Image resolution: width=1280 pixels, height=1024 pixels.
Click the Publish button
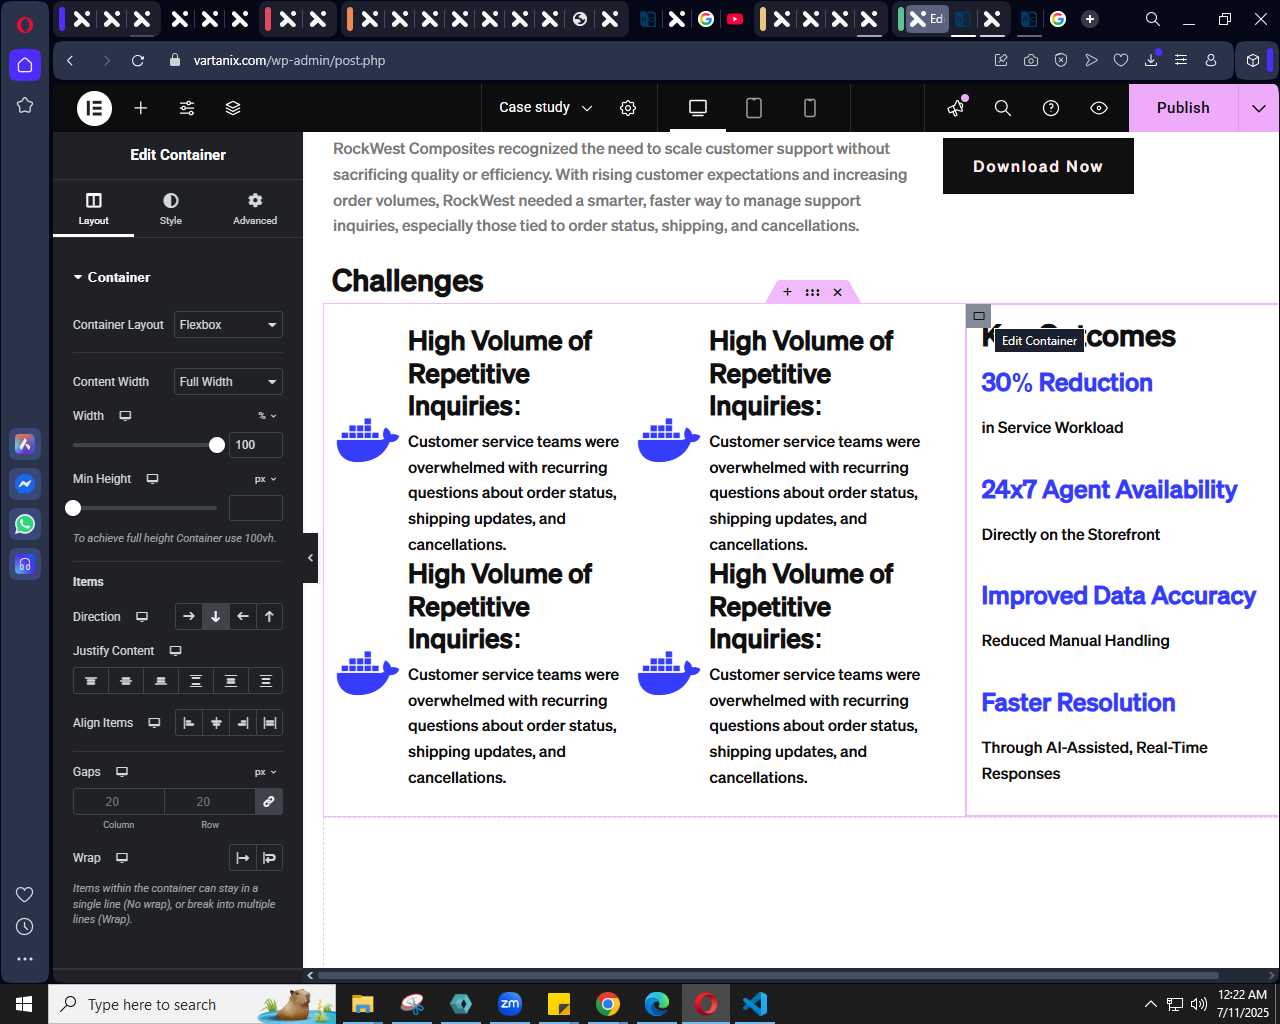tap(1183, 108)
